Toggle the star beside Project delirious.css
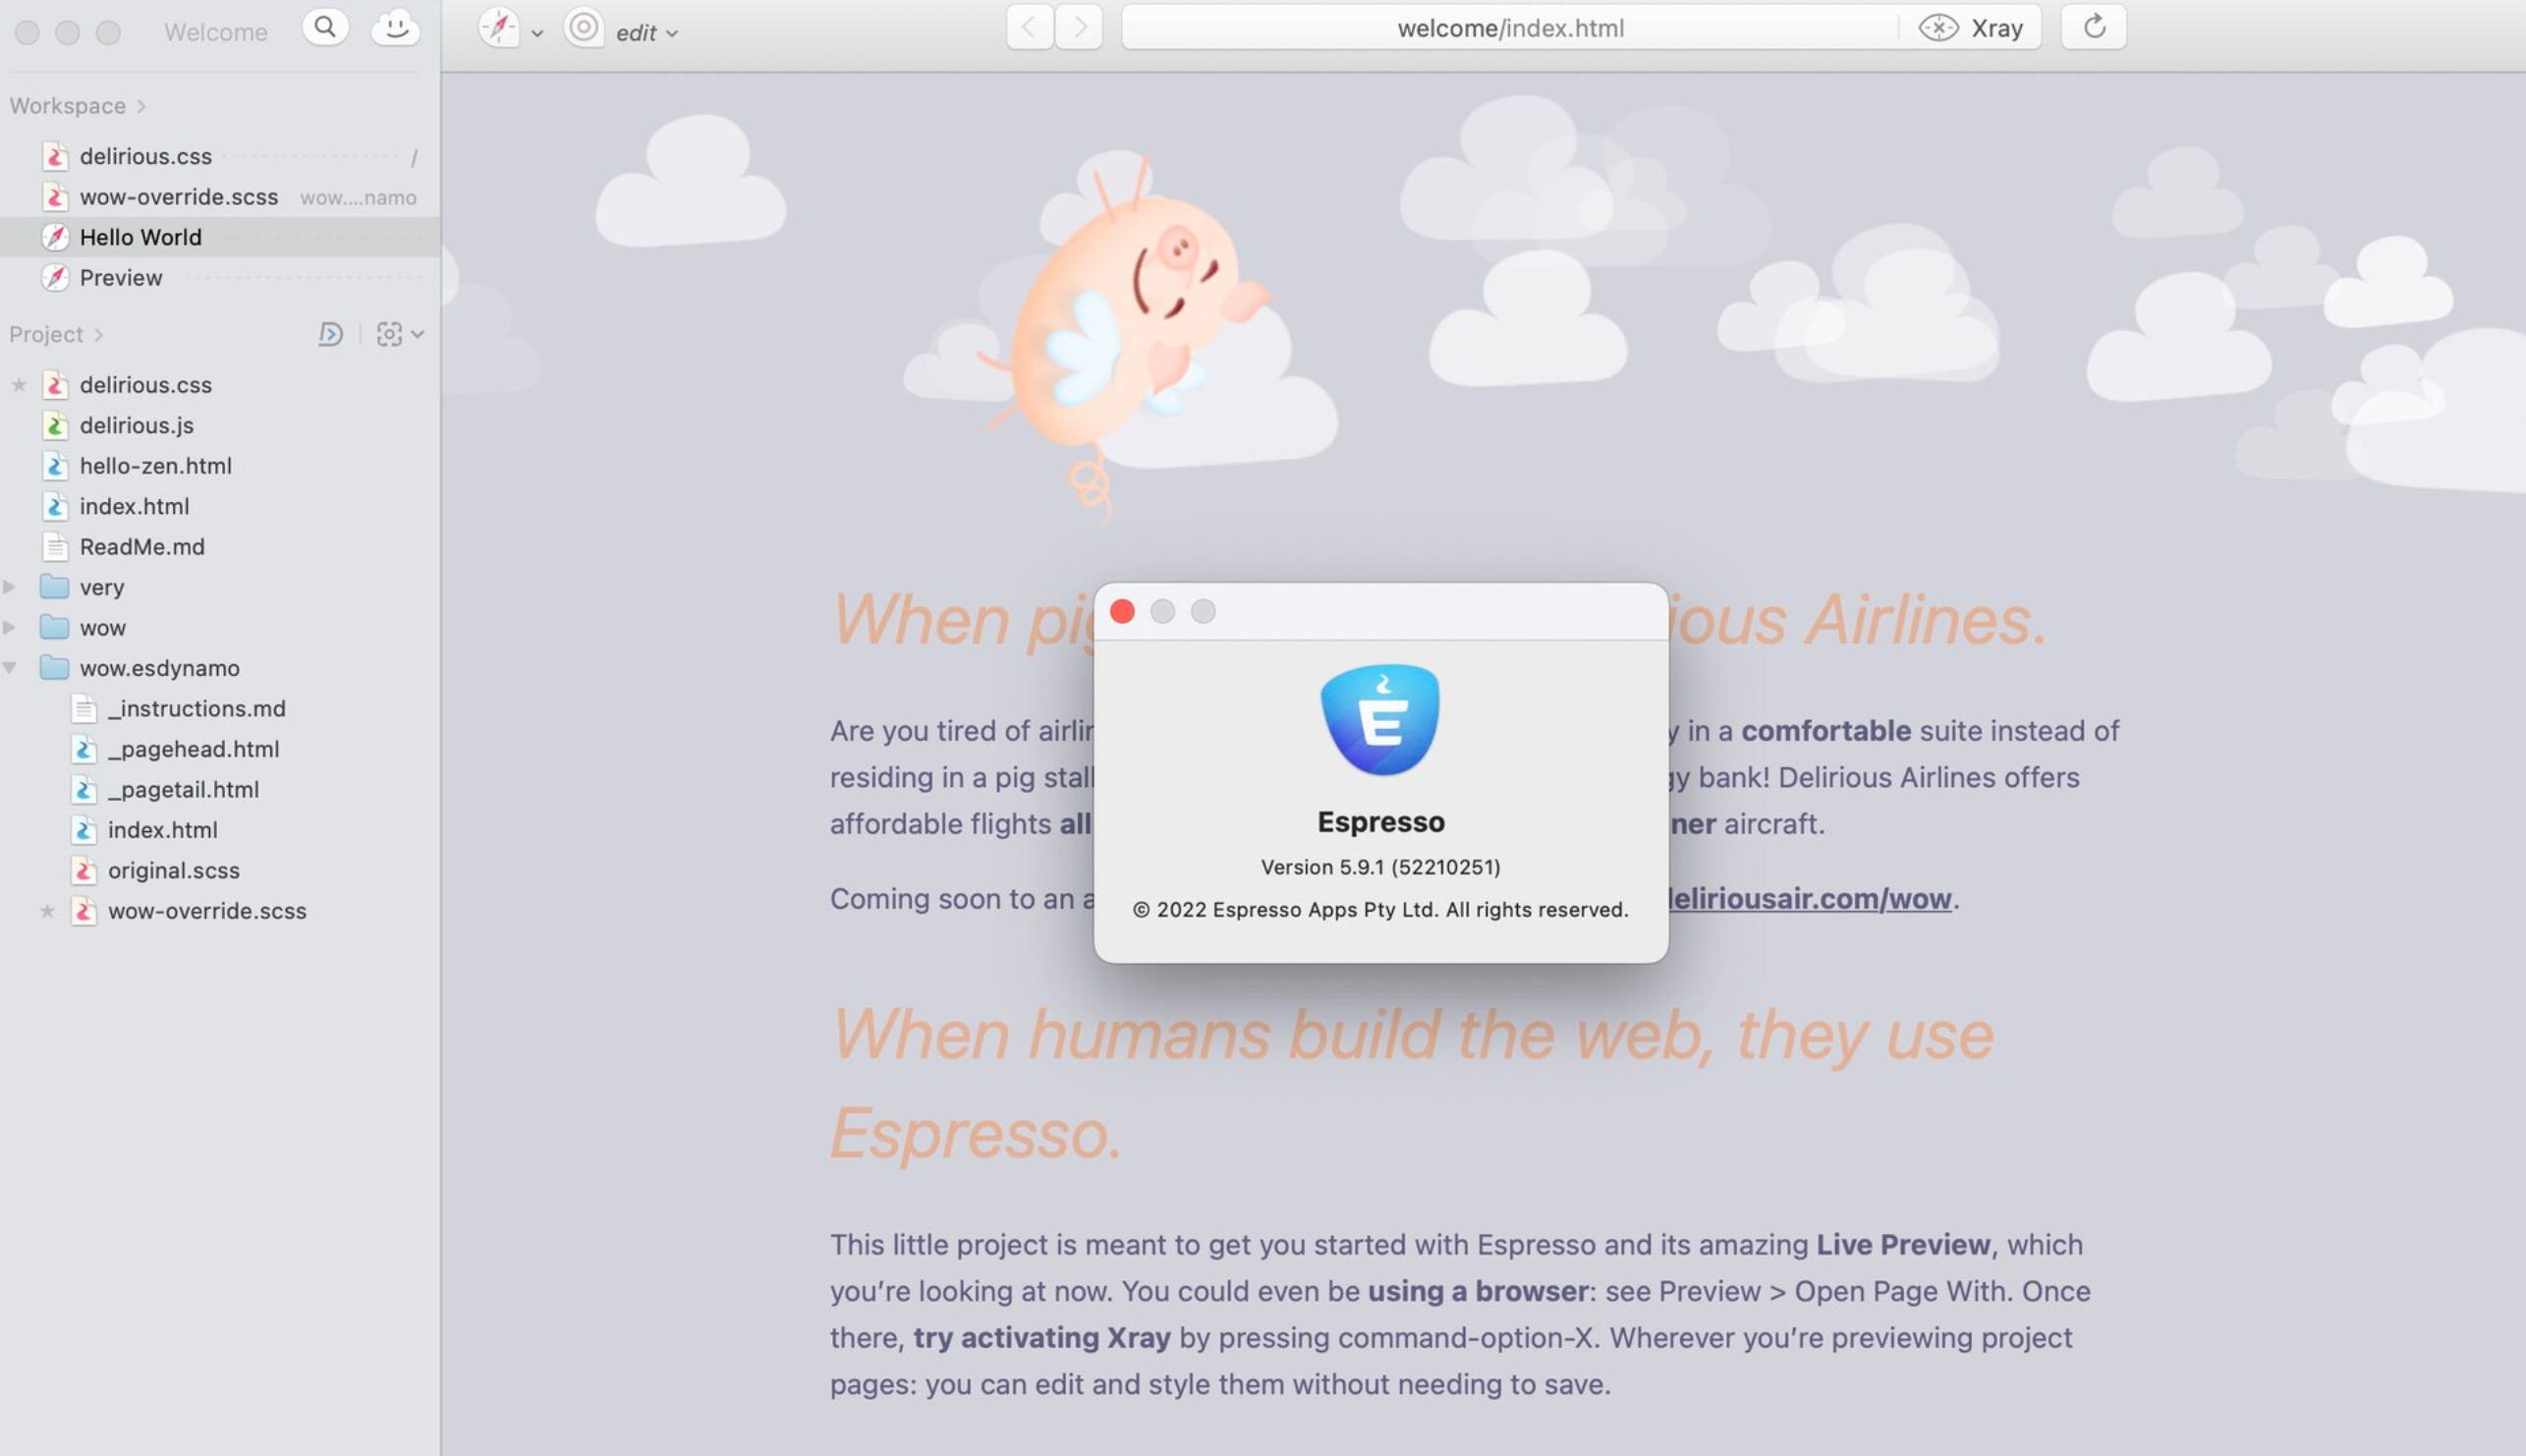 click(18, 385)
